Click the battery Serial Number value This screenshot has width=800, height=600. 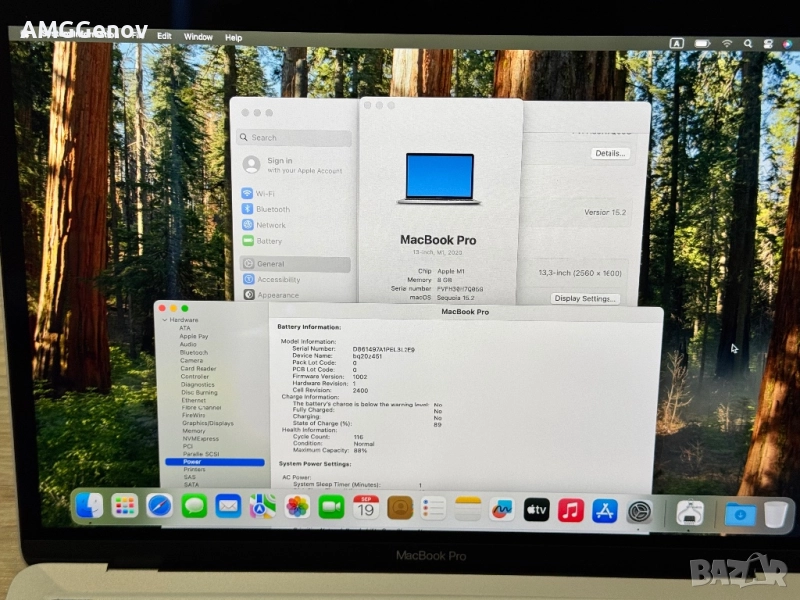pos(384,349)
